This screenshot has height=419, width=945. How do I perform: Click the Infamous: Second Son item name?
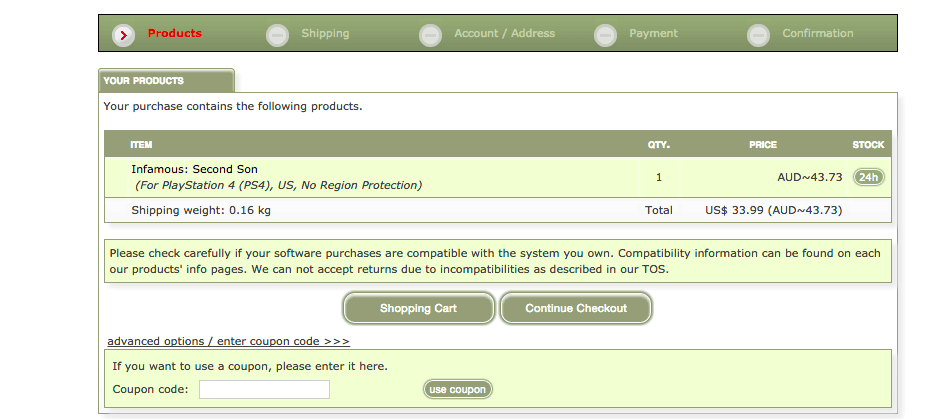(194, 169)
